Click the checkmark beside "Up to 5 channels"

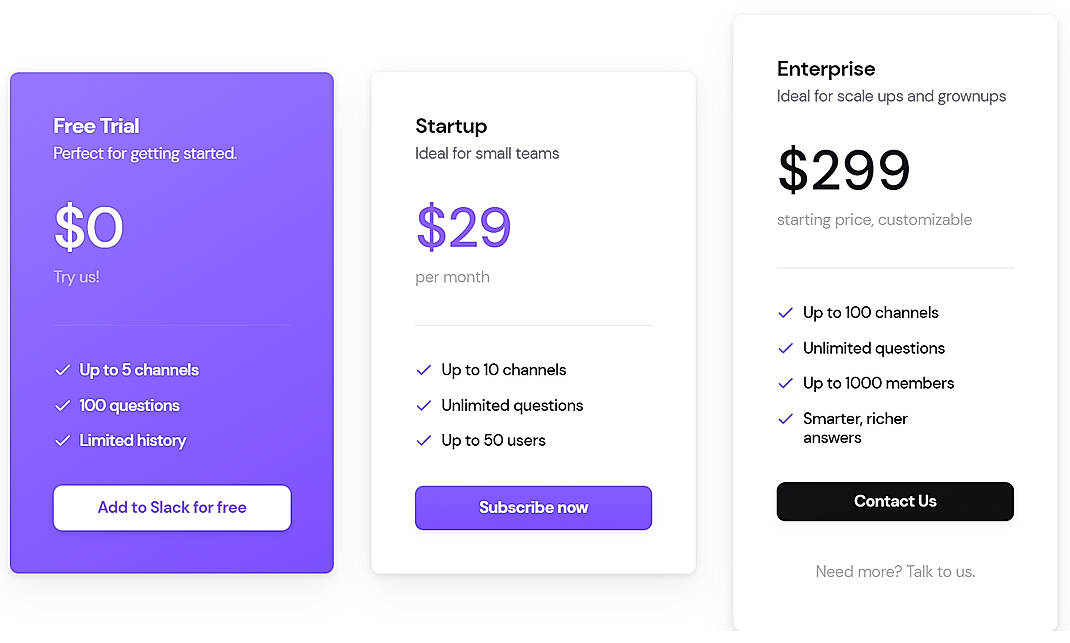coord(61,370)
